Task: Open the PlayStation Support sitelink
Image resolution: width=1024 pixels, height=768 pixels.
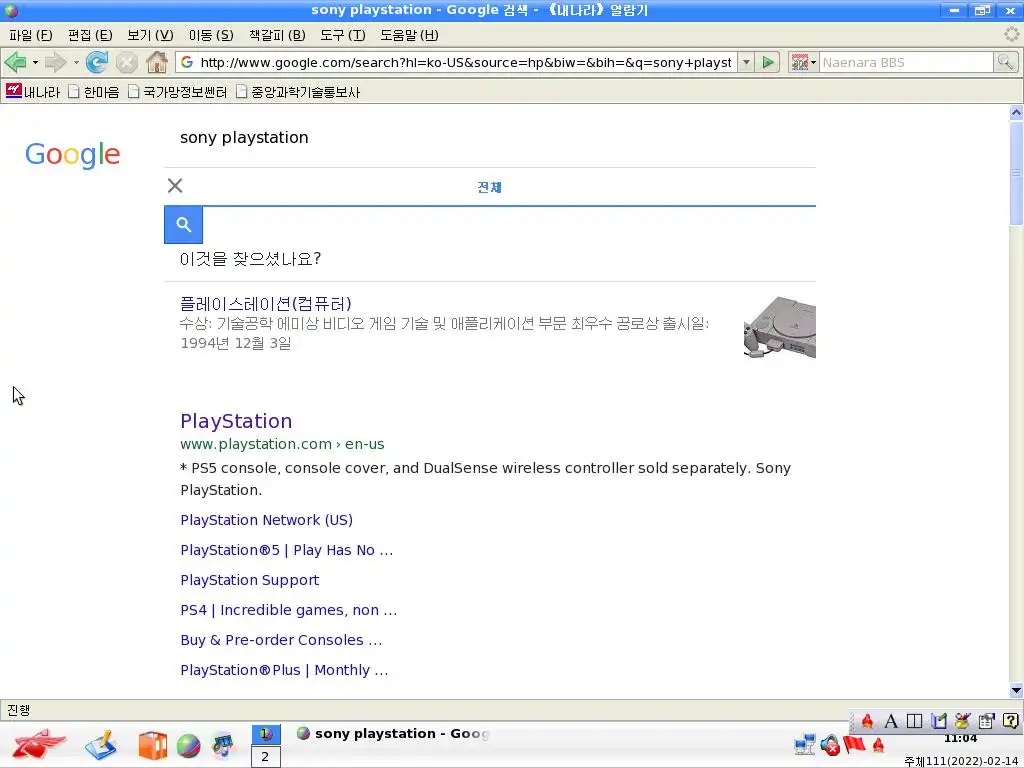Action: pos(249,580)
